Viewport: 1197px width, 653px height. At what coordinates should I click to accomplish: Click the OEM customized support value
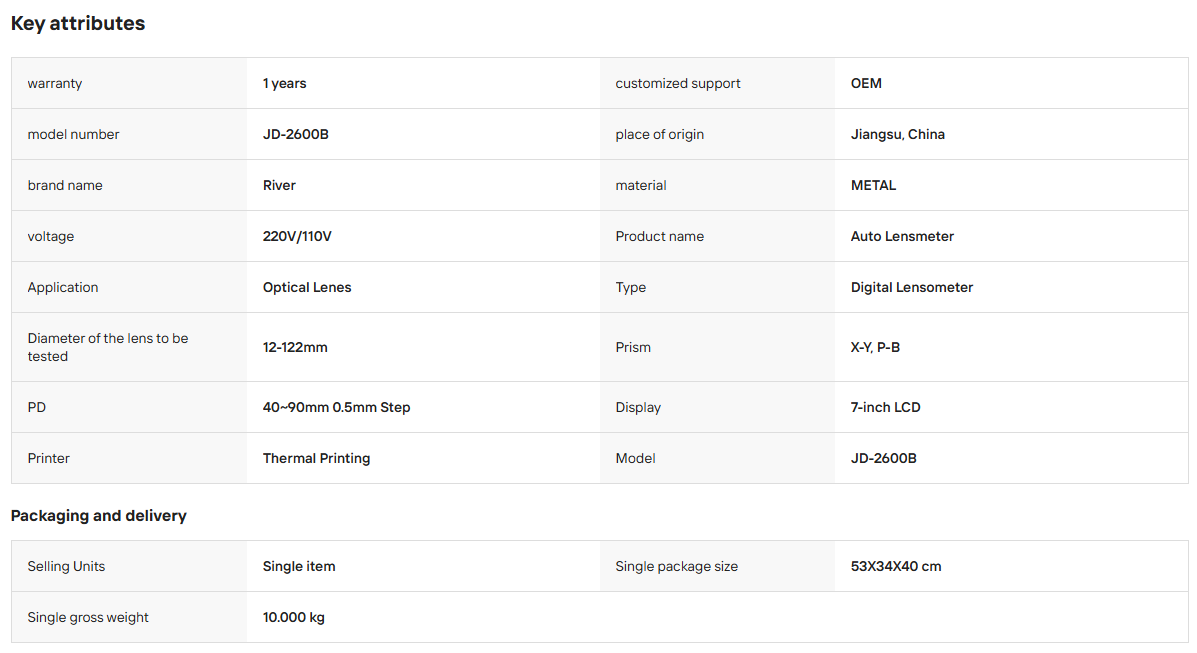coord(866,83)
